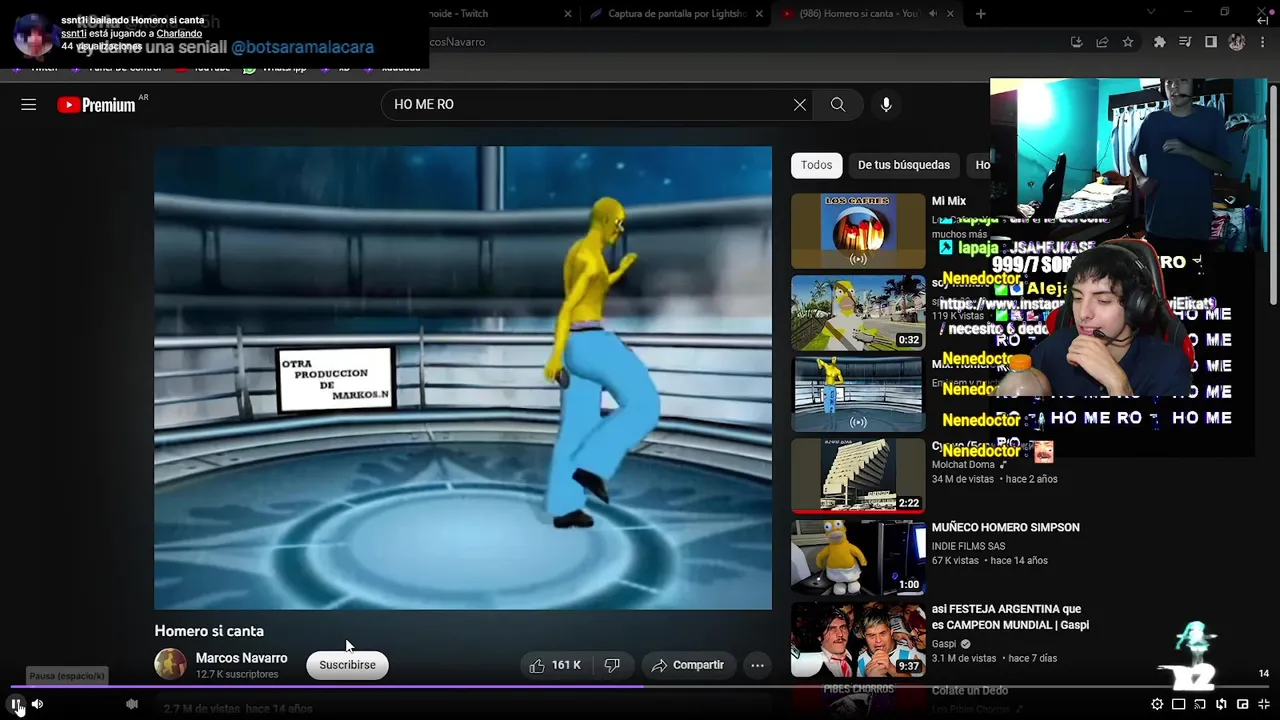Open ssnt1i streamer name link
1280x720 pixels.
[74, 33]
